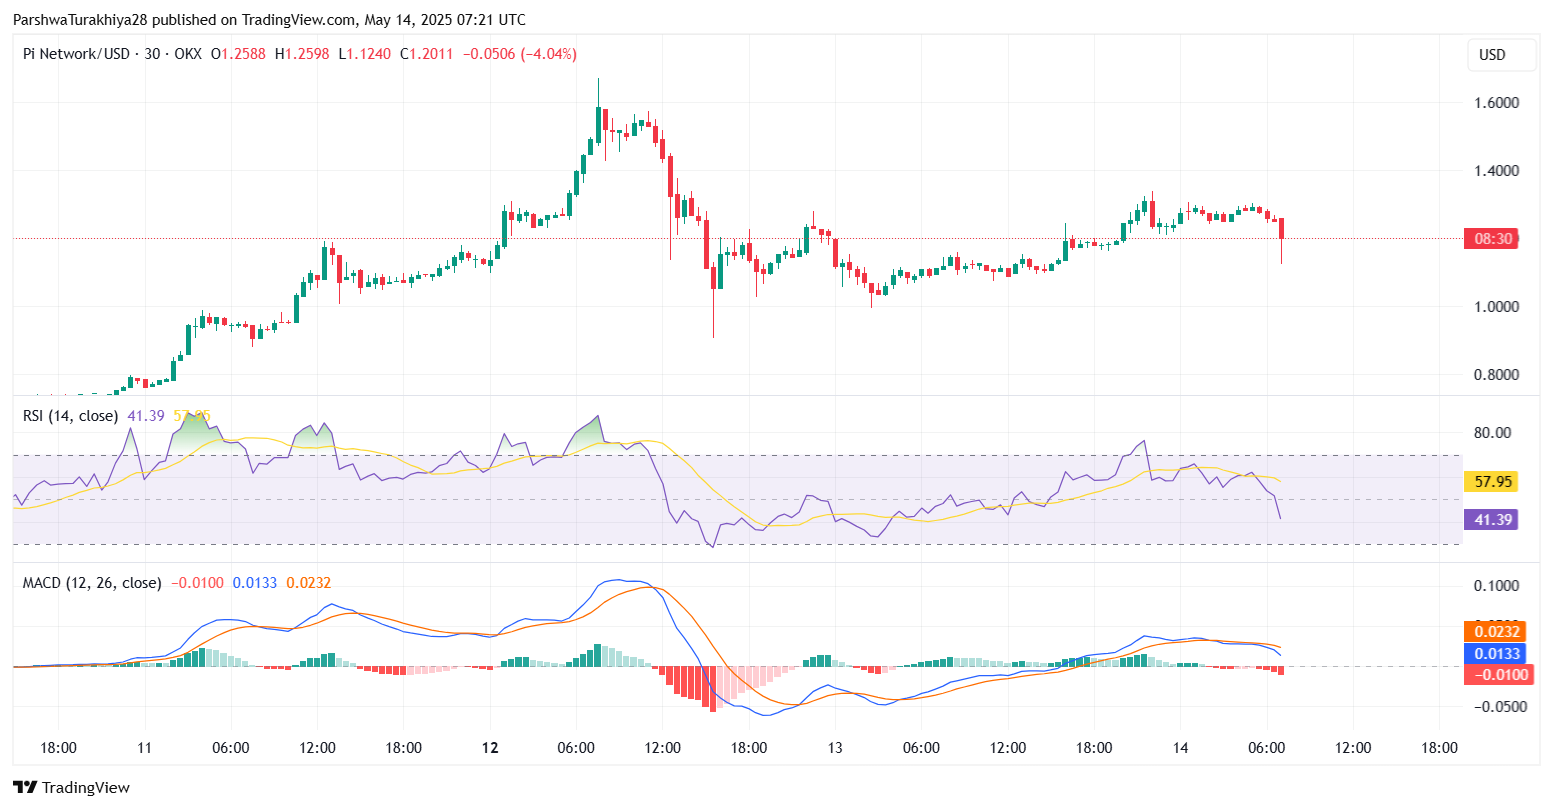Click the Pi Network/USD symbol title
Screen dimensions: 1553x809
(x=76, y=54)
